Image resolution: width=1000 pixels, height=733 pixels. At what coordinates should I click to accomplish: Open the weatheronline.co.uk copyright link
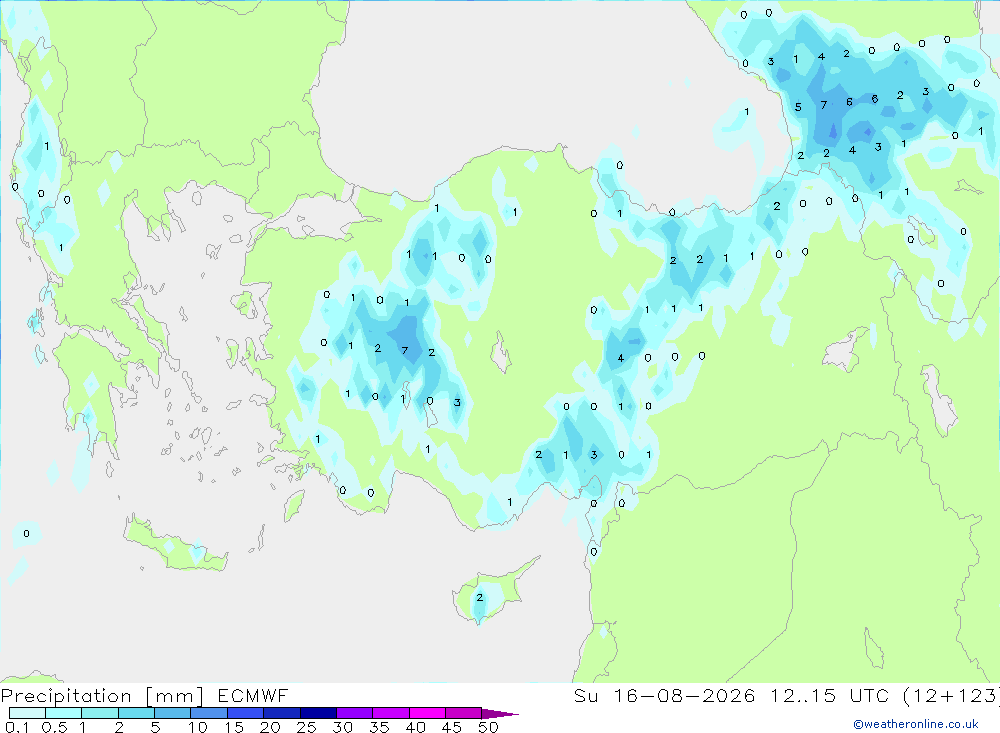[916, 724]
